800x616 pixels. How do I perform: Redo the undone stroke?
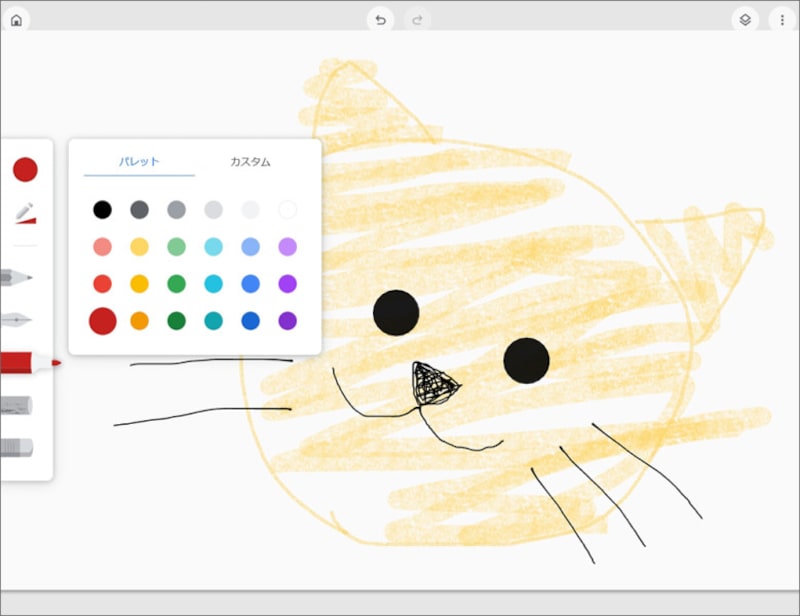pos(417,17)
